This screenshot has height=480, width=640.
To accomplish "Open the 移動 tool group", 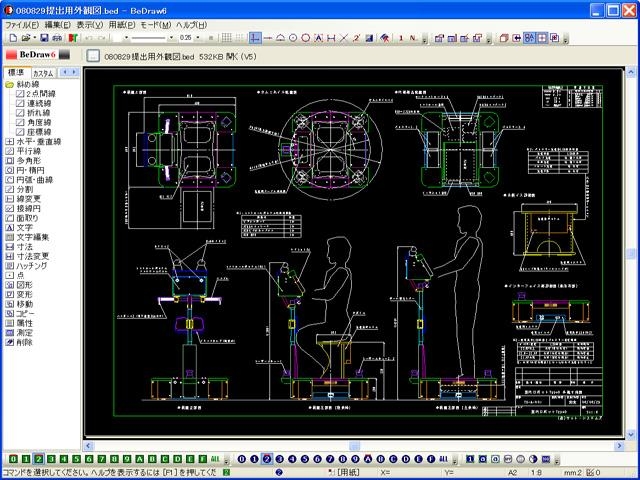I will tap(19, 304).
